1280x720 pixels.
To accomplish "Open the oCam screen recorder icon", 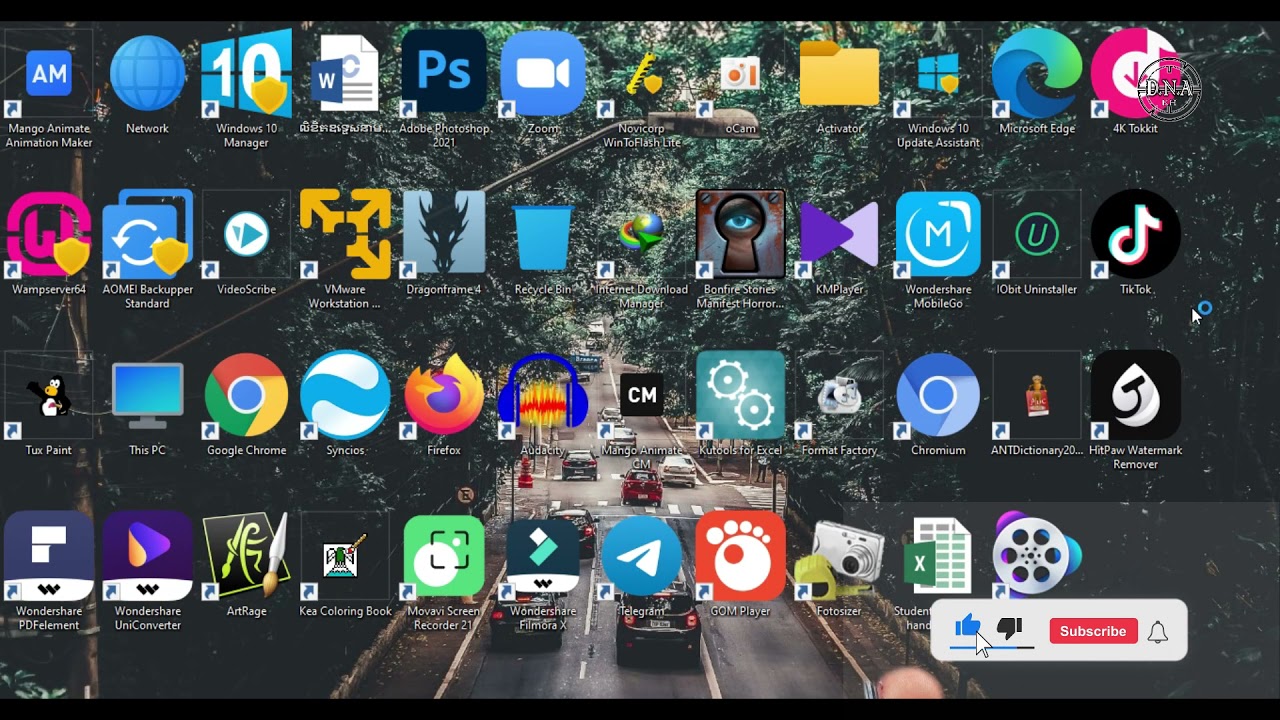I will click(740, 75).
